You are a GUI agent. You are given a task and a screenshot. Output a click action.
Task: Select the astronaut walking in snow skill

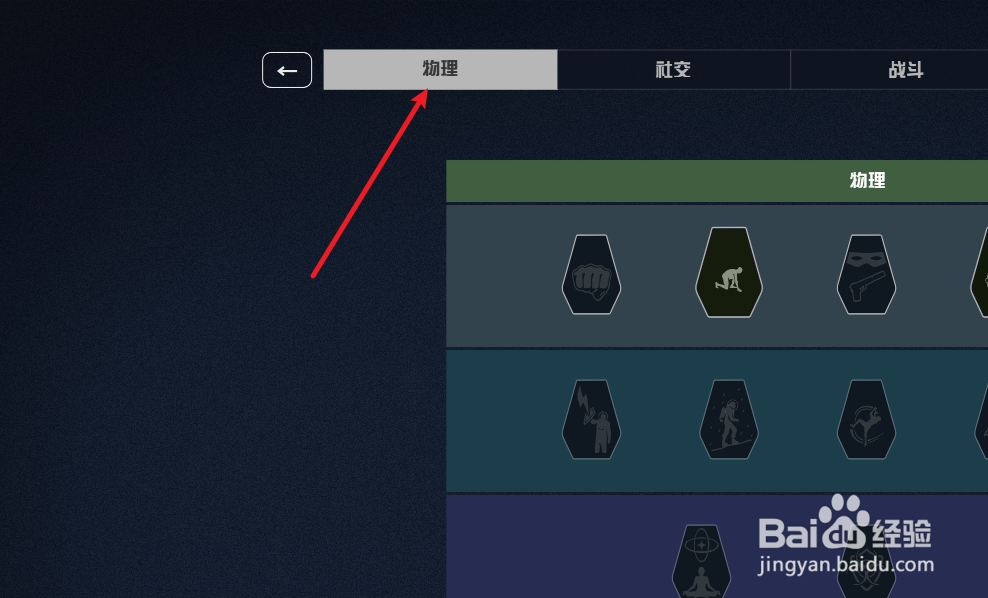[x=729, y=419]
